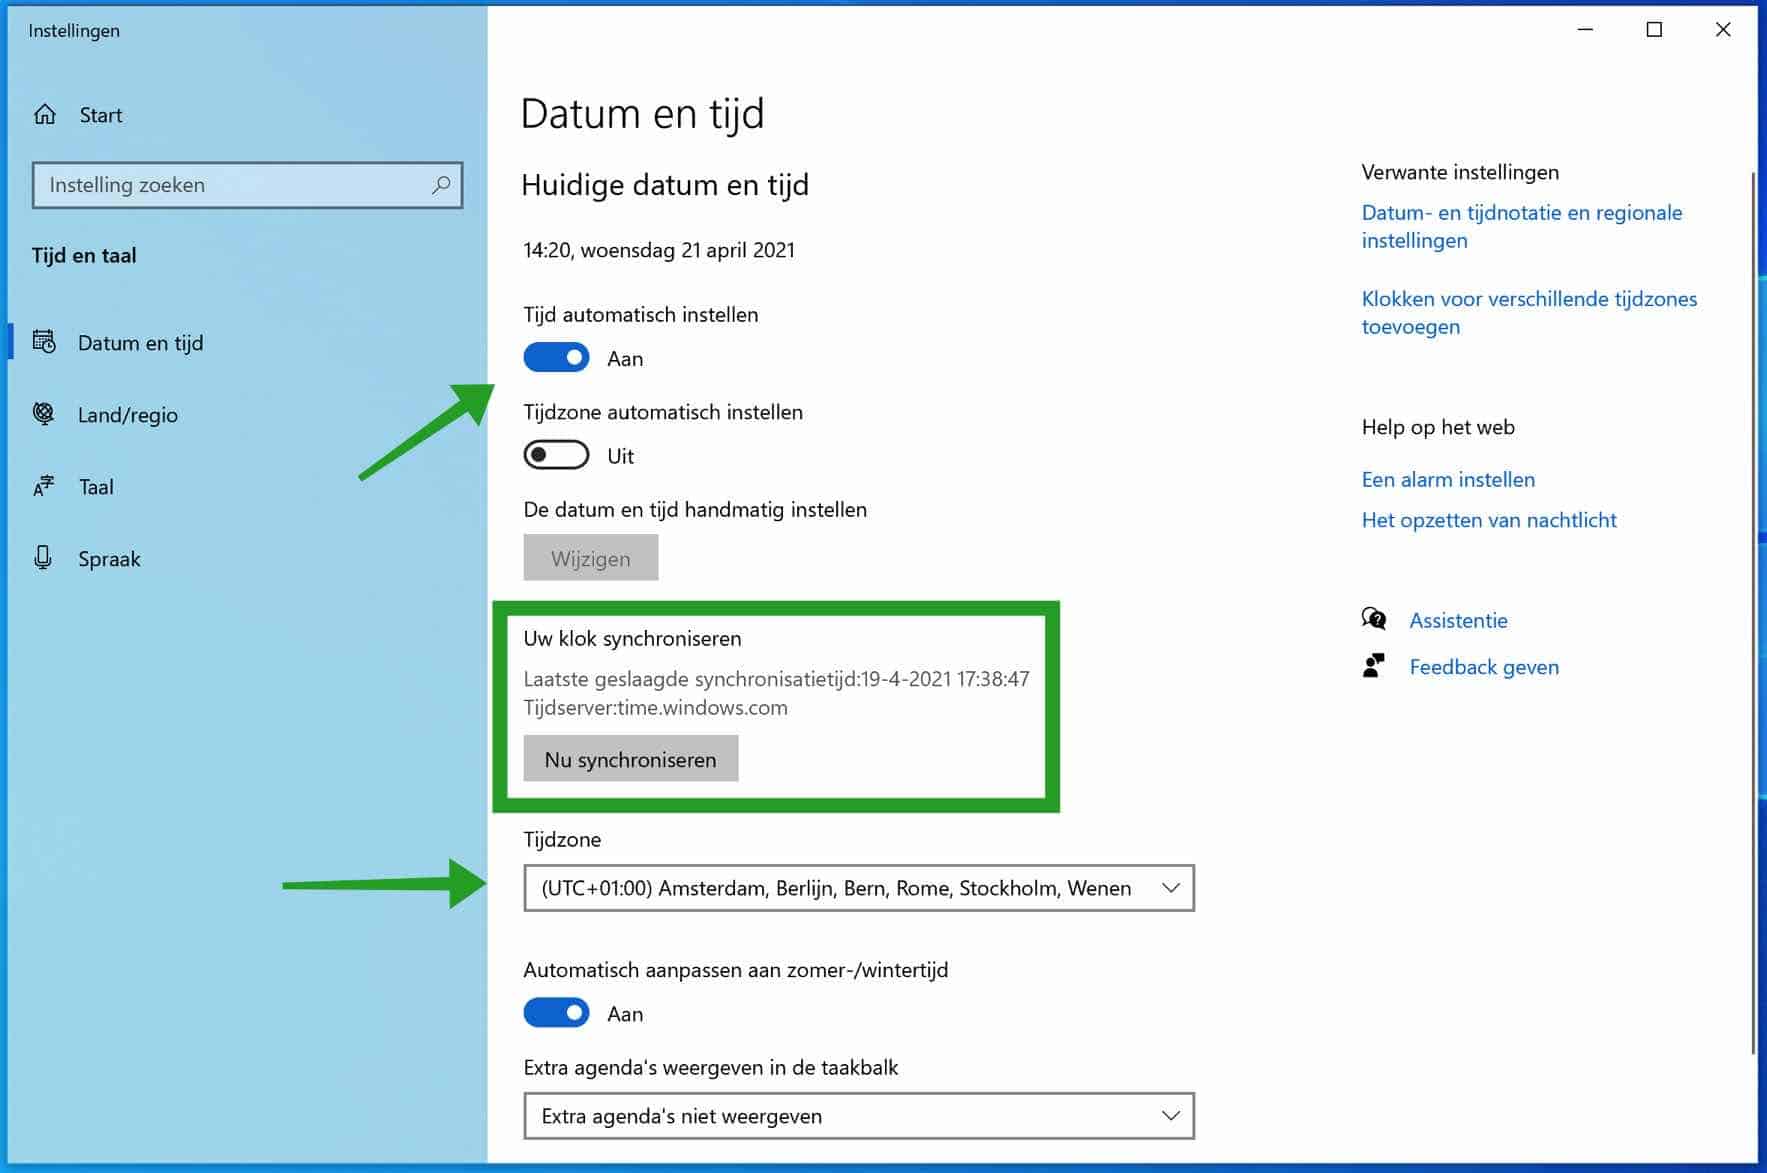Open the Datum en tijd section

tap(247, 342)
